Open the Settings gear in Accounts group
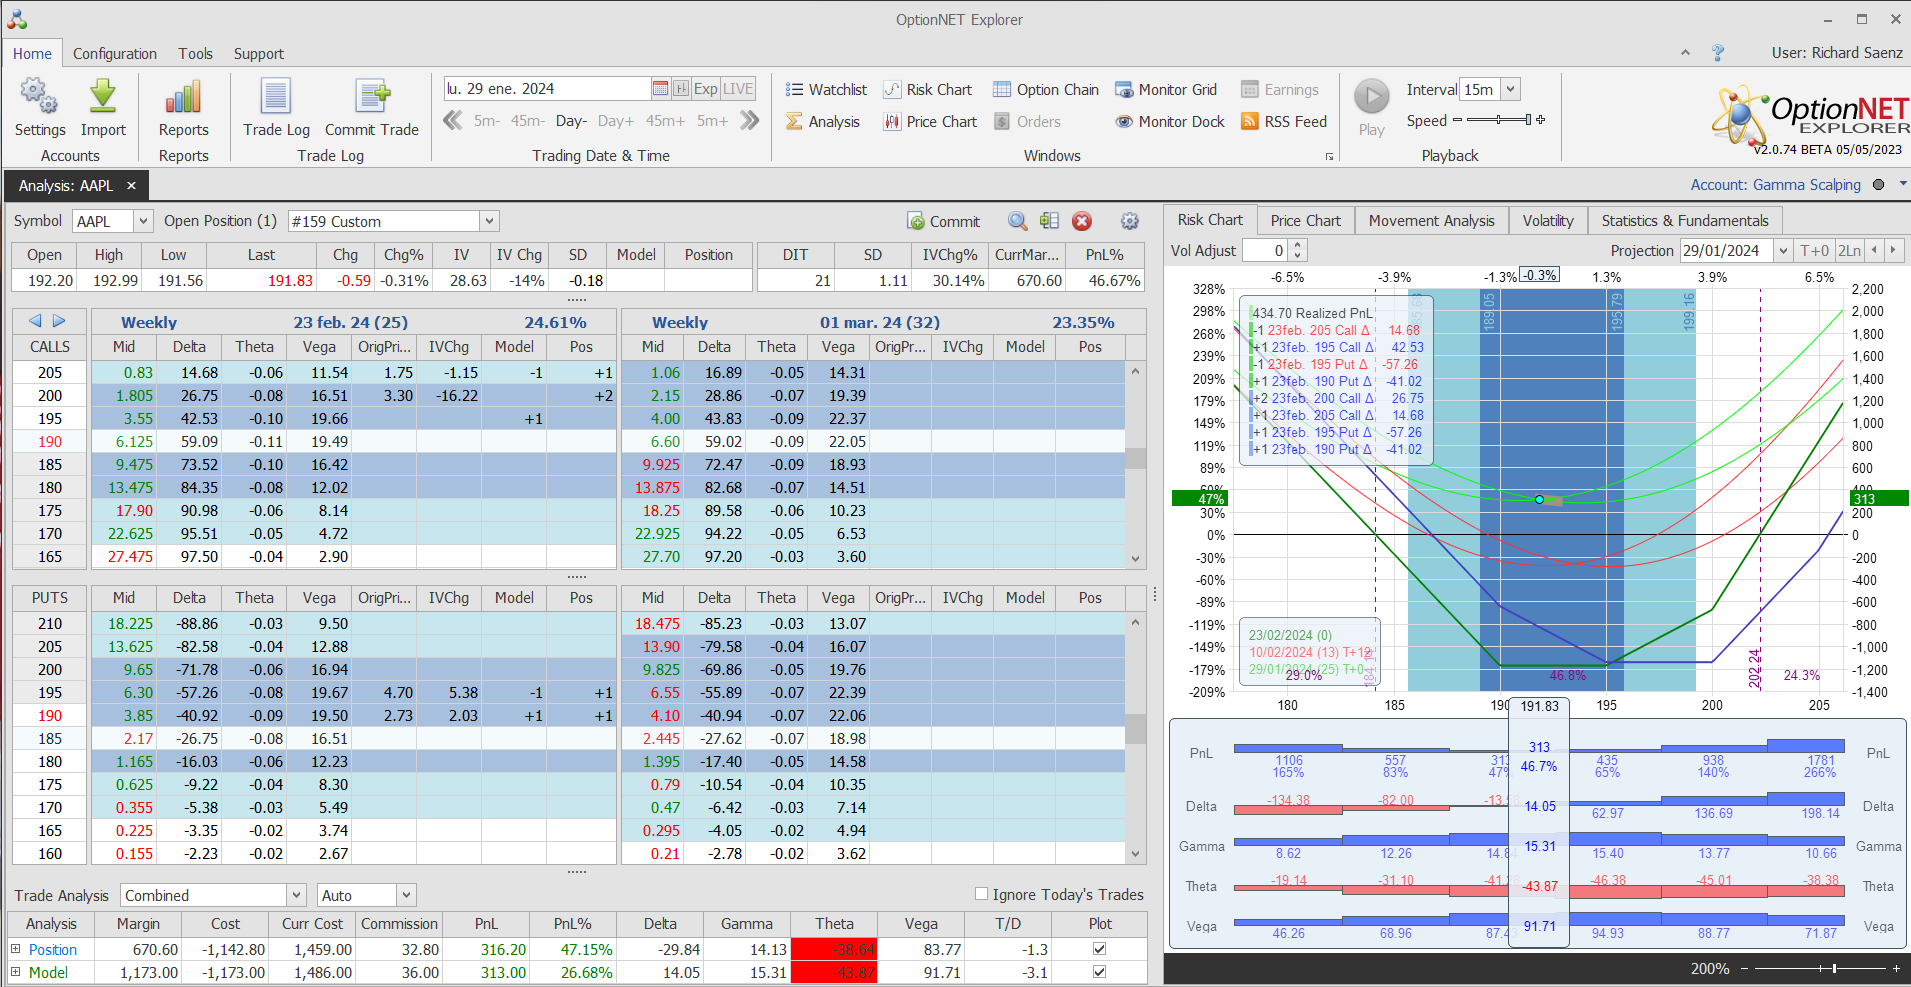 click(40, 98)
